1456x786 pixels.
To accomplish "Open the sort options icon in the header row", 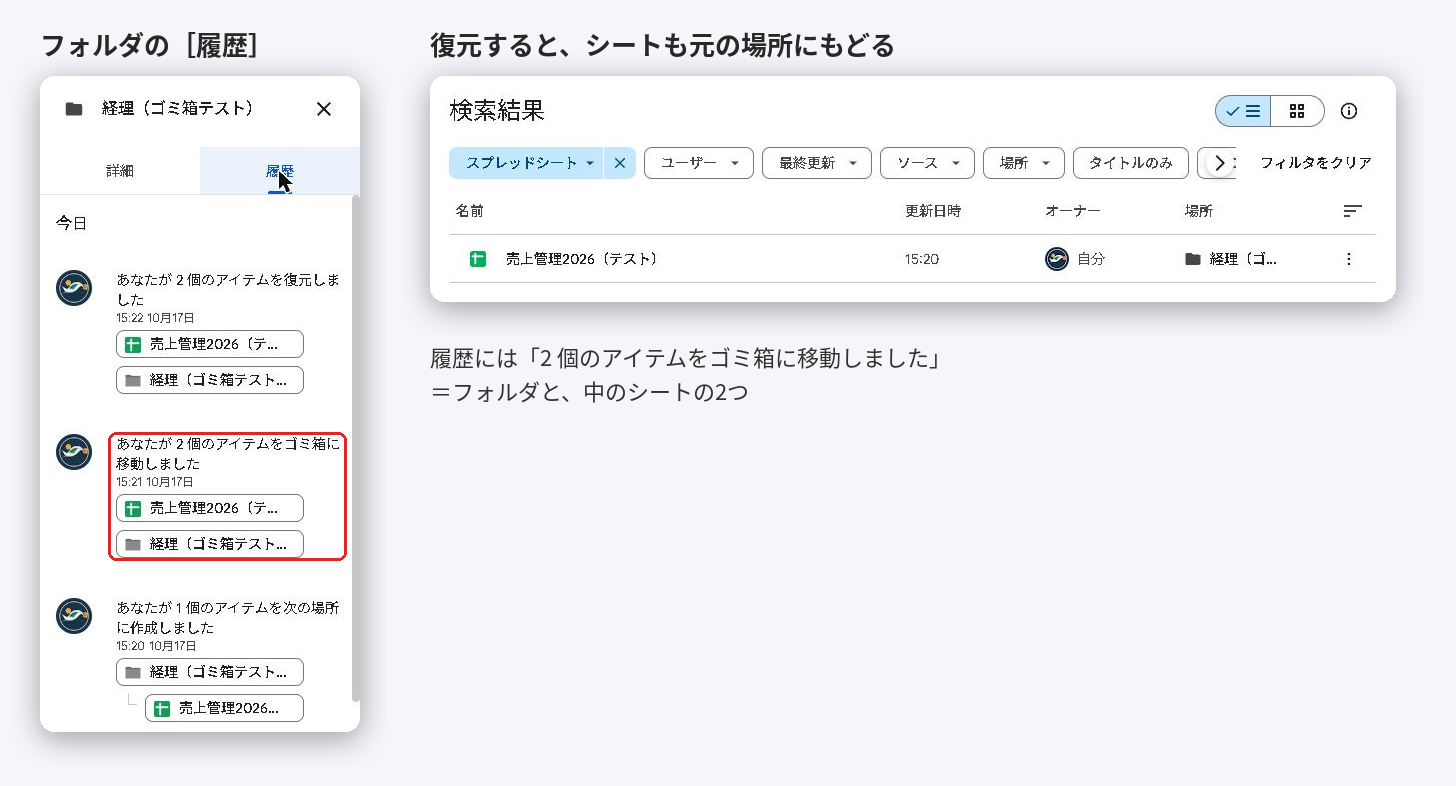I will click(1352, 211).
